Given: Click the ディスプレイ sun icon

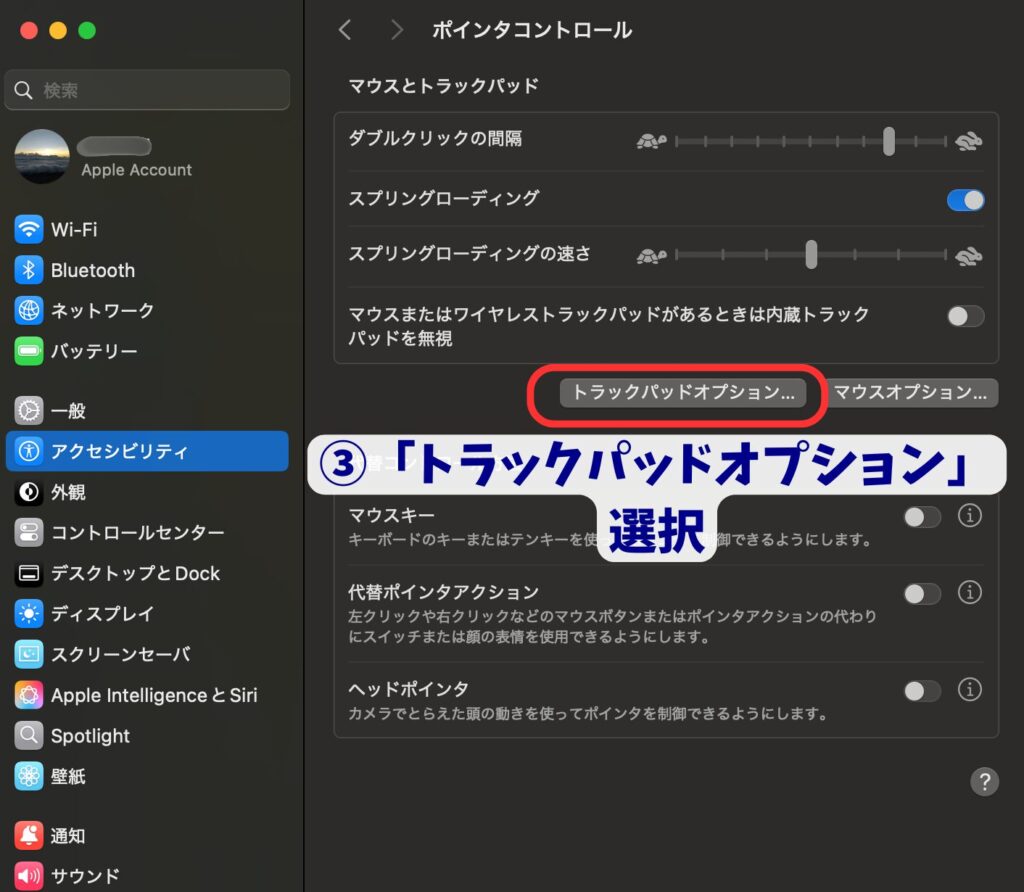Looking at the screenshot, I should (29, 613).
